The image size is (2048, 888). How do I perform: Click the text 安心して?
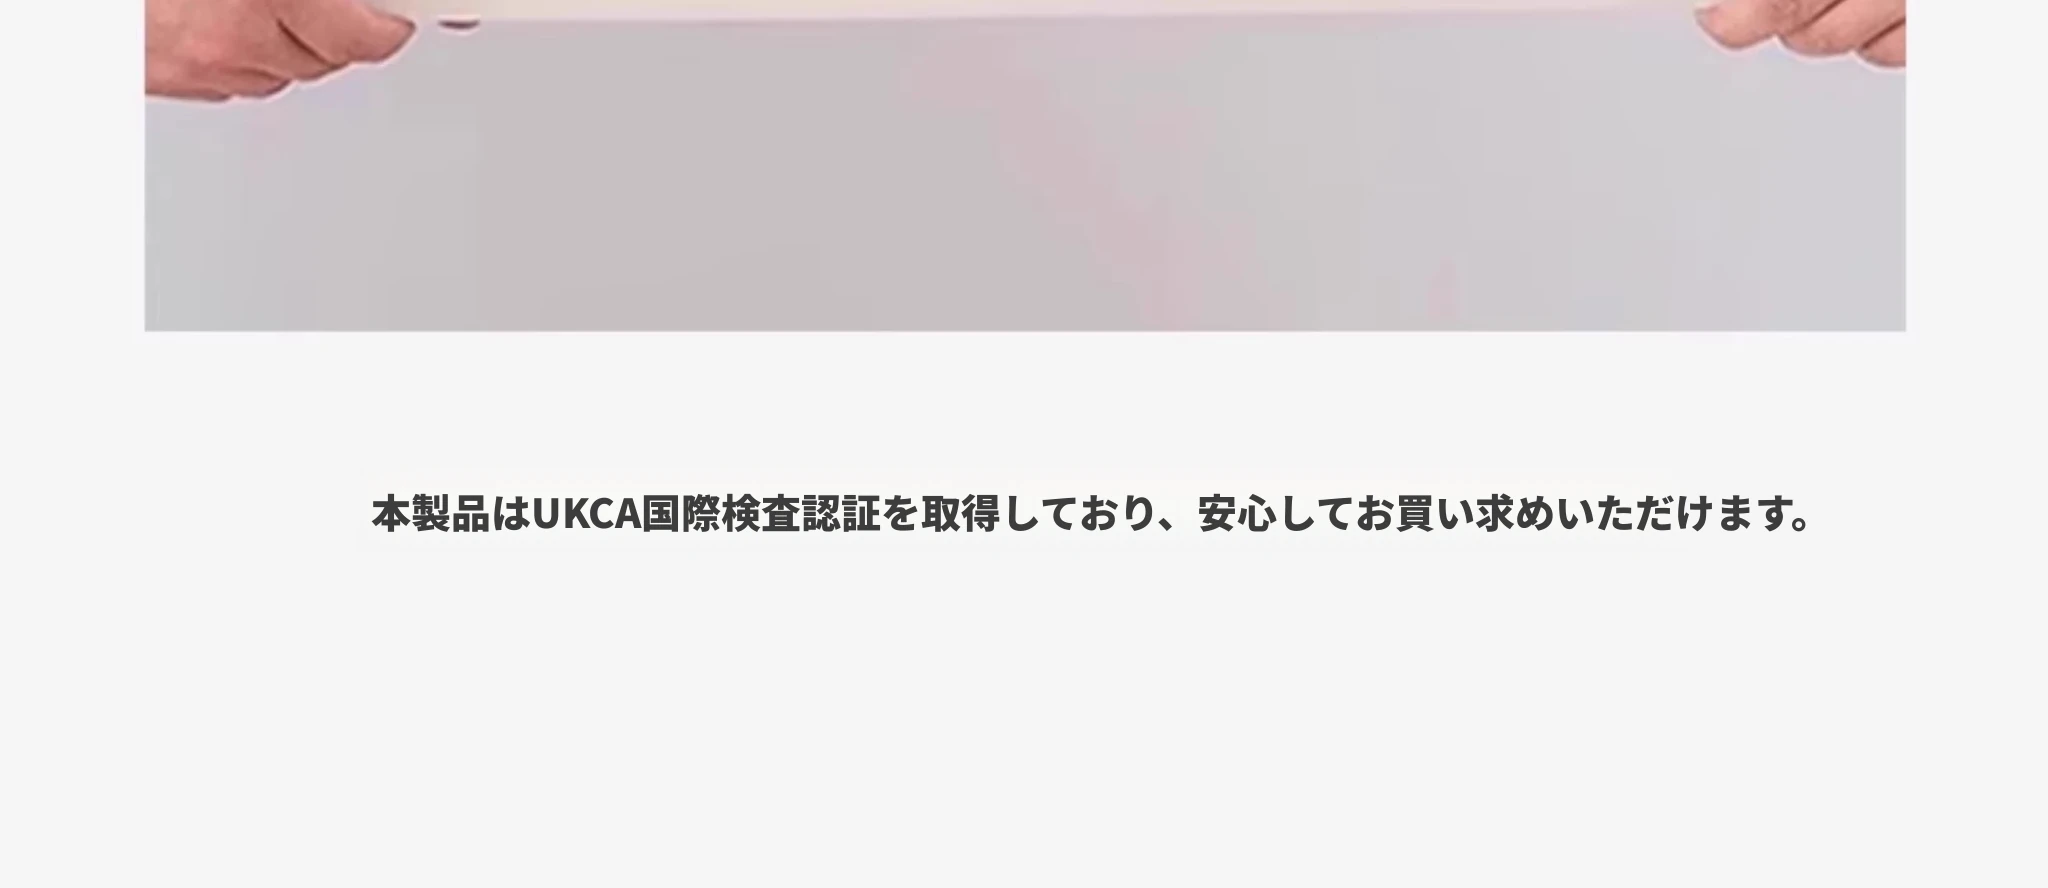pyautogui.click(x=1277, y=514)
